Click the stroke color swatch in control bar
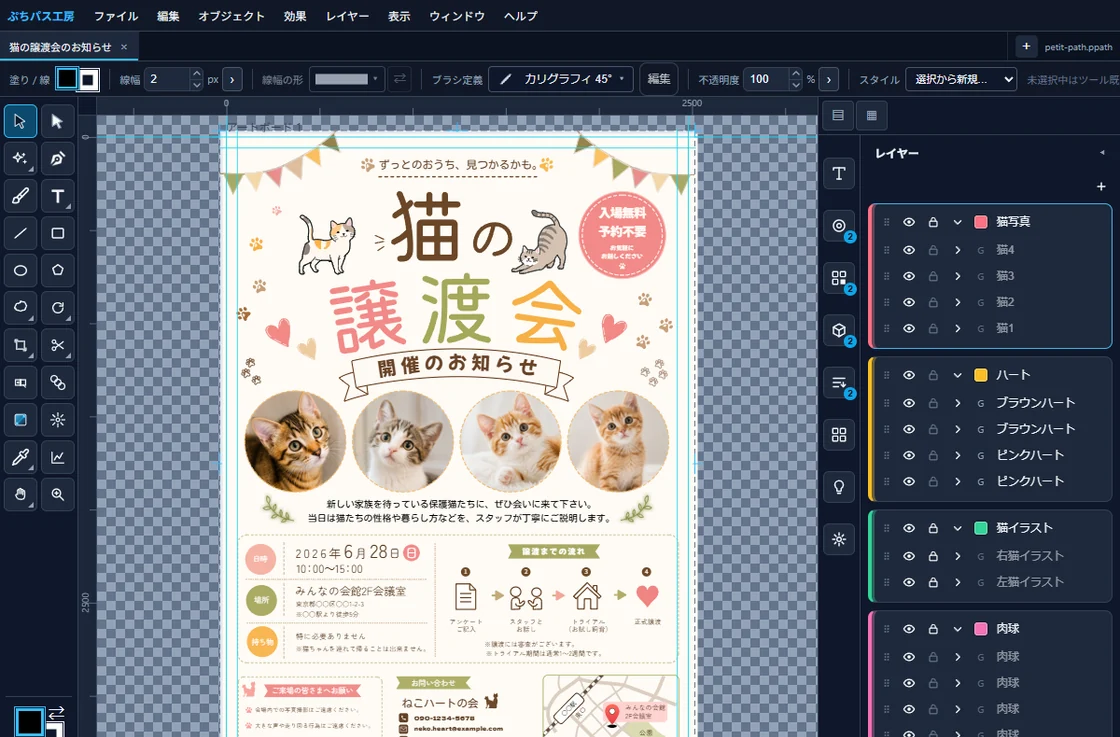The image size is (1120, 737). click(89, 79)
